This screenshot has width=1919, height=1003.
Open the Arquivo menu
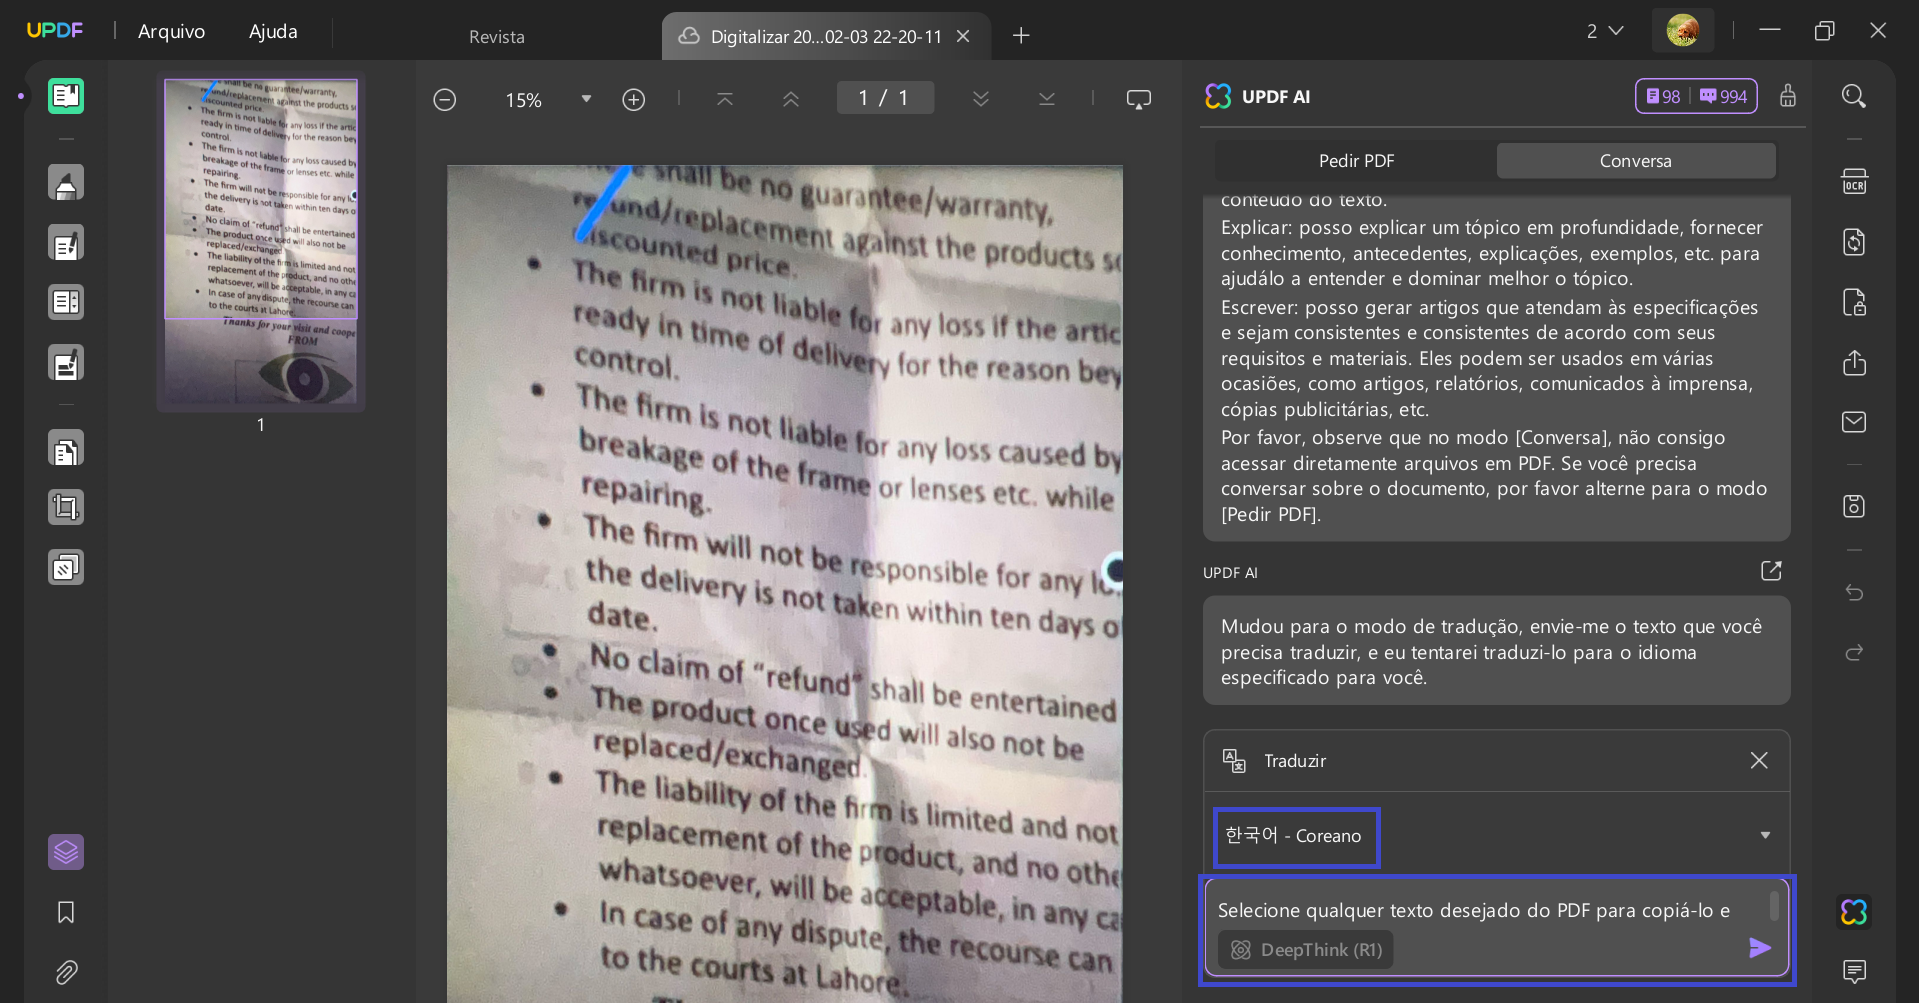[171, 31]
